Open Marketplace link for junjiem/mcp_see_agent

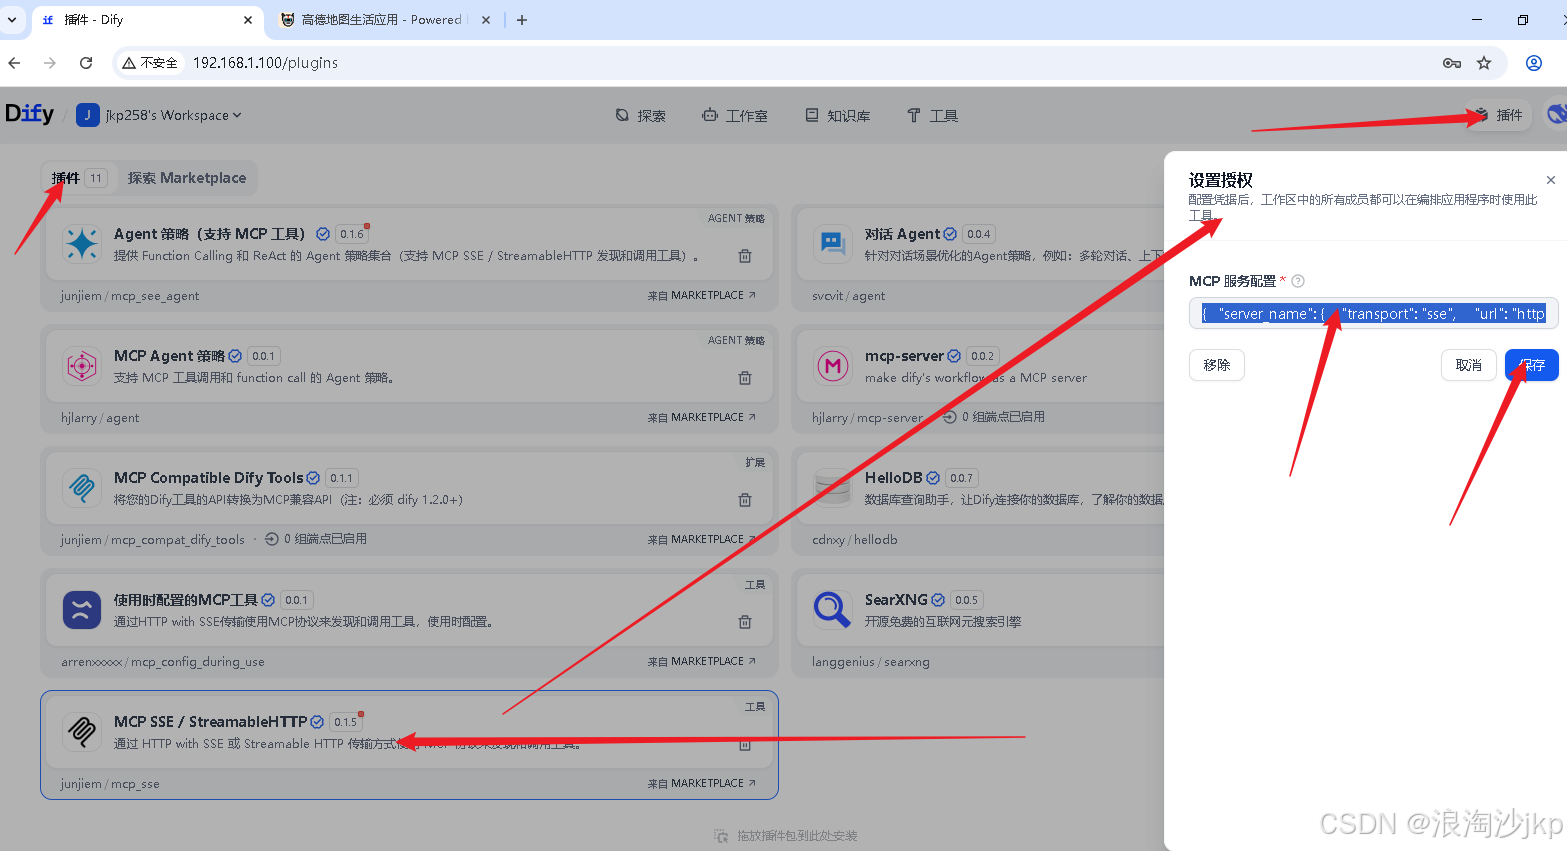click(x=702, y=296)
